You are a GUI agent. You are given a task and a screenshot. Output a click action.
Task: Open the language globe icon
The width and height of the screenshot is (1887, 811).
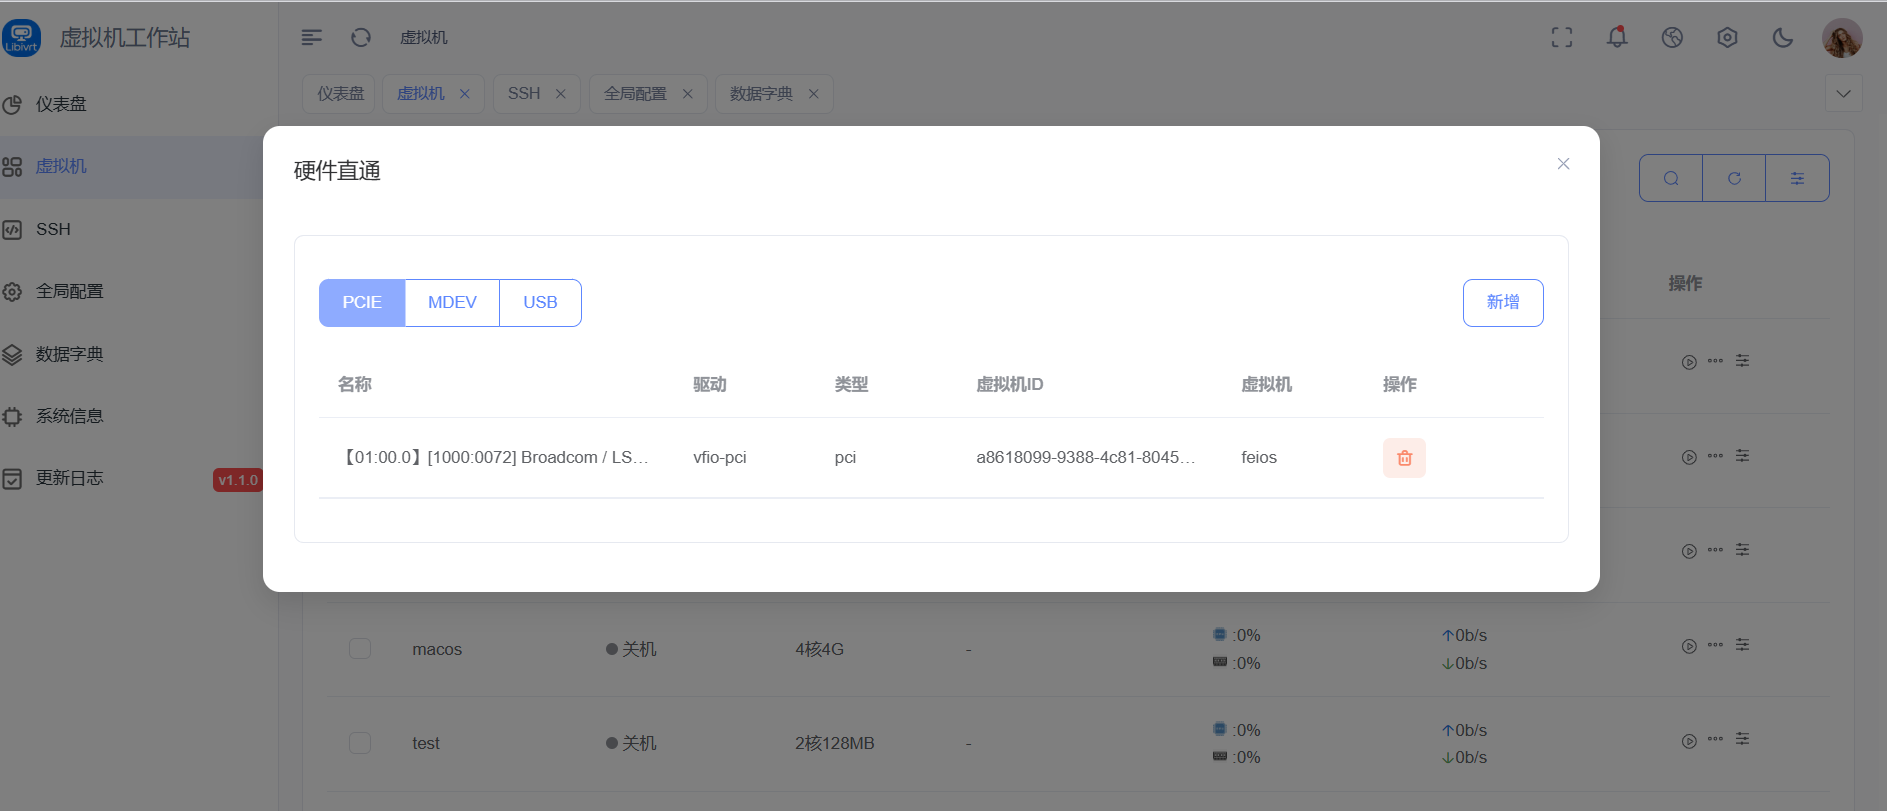(1672, 38)
